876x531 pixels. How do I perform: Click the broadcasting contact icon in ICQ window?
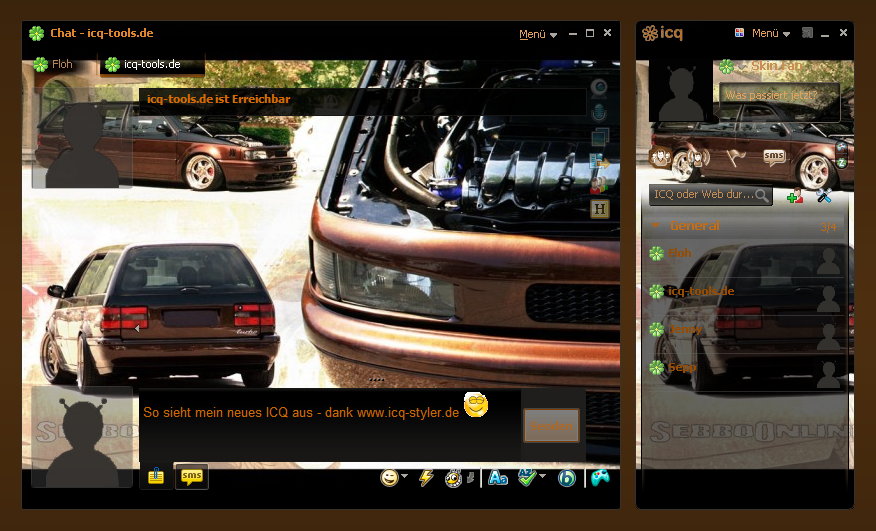pos(698,158)
